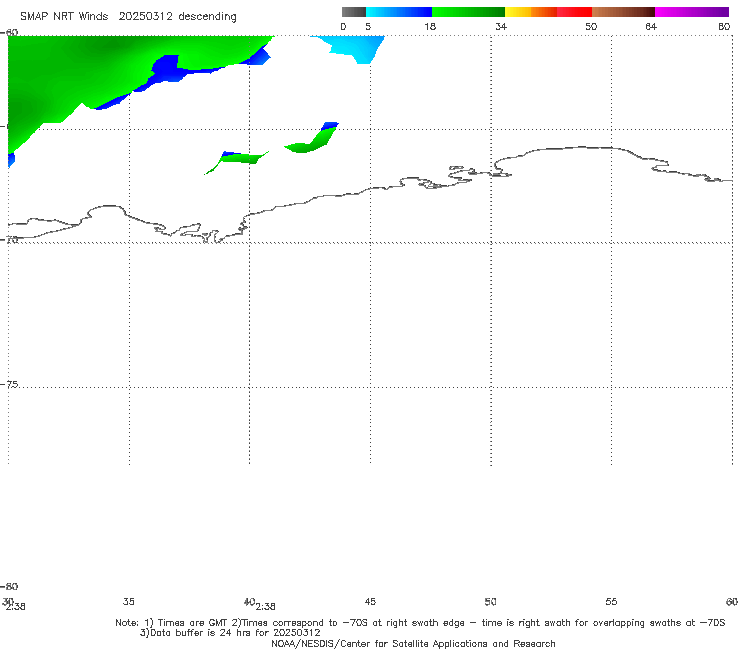740x650 pixels.
Task: Click the note line starting "Note: 1) Times are GMT"
Action: [x=420, y=623]
